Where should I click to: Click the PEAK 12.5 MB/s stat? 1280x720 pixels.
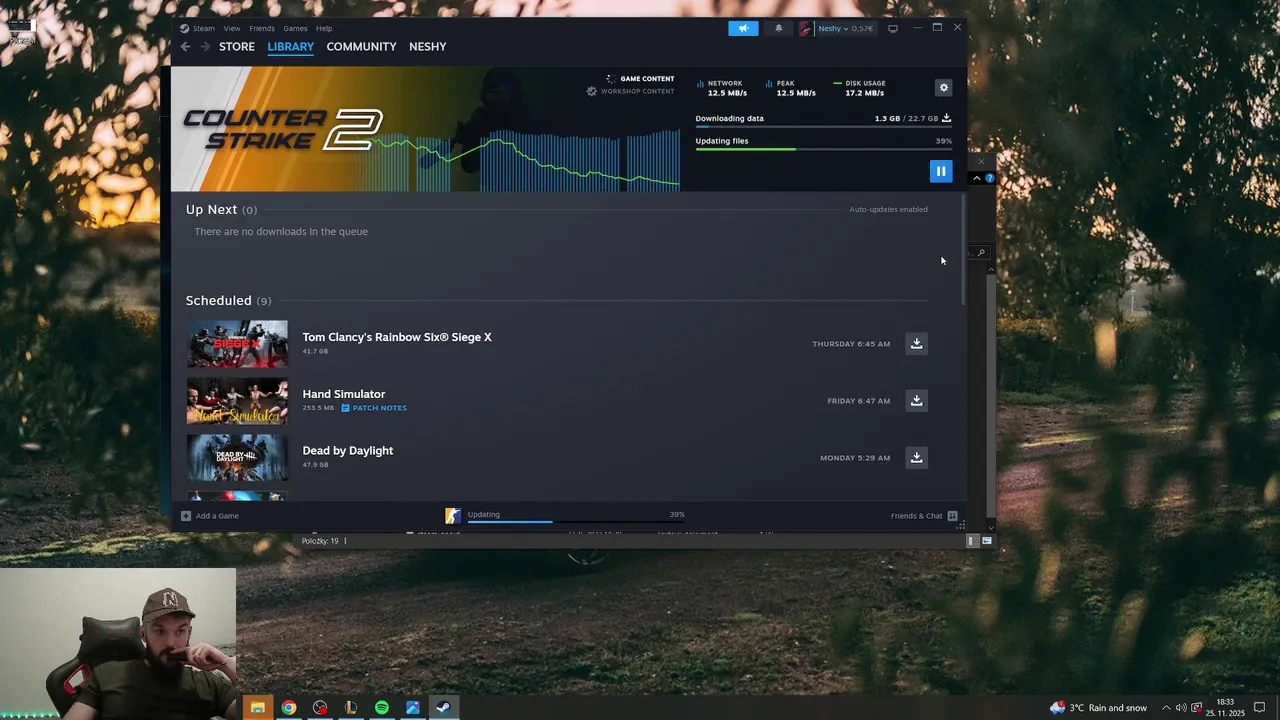pyautogui.click(x=792, y=88)
